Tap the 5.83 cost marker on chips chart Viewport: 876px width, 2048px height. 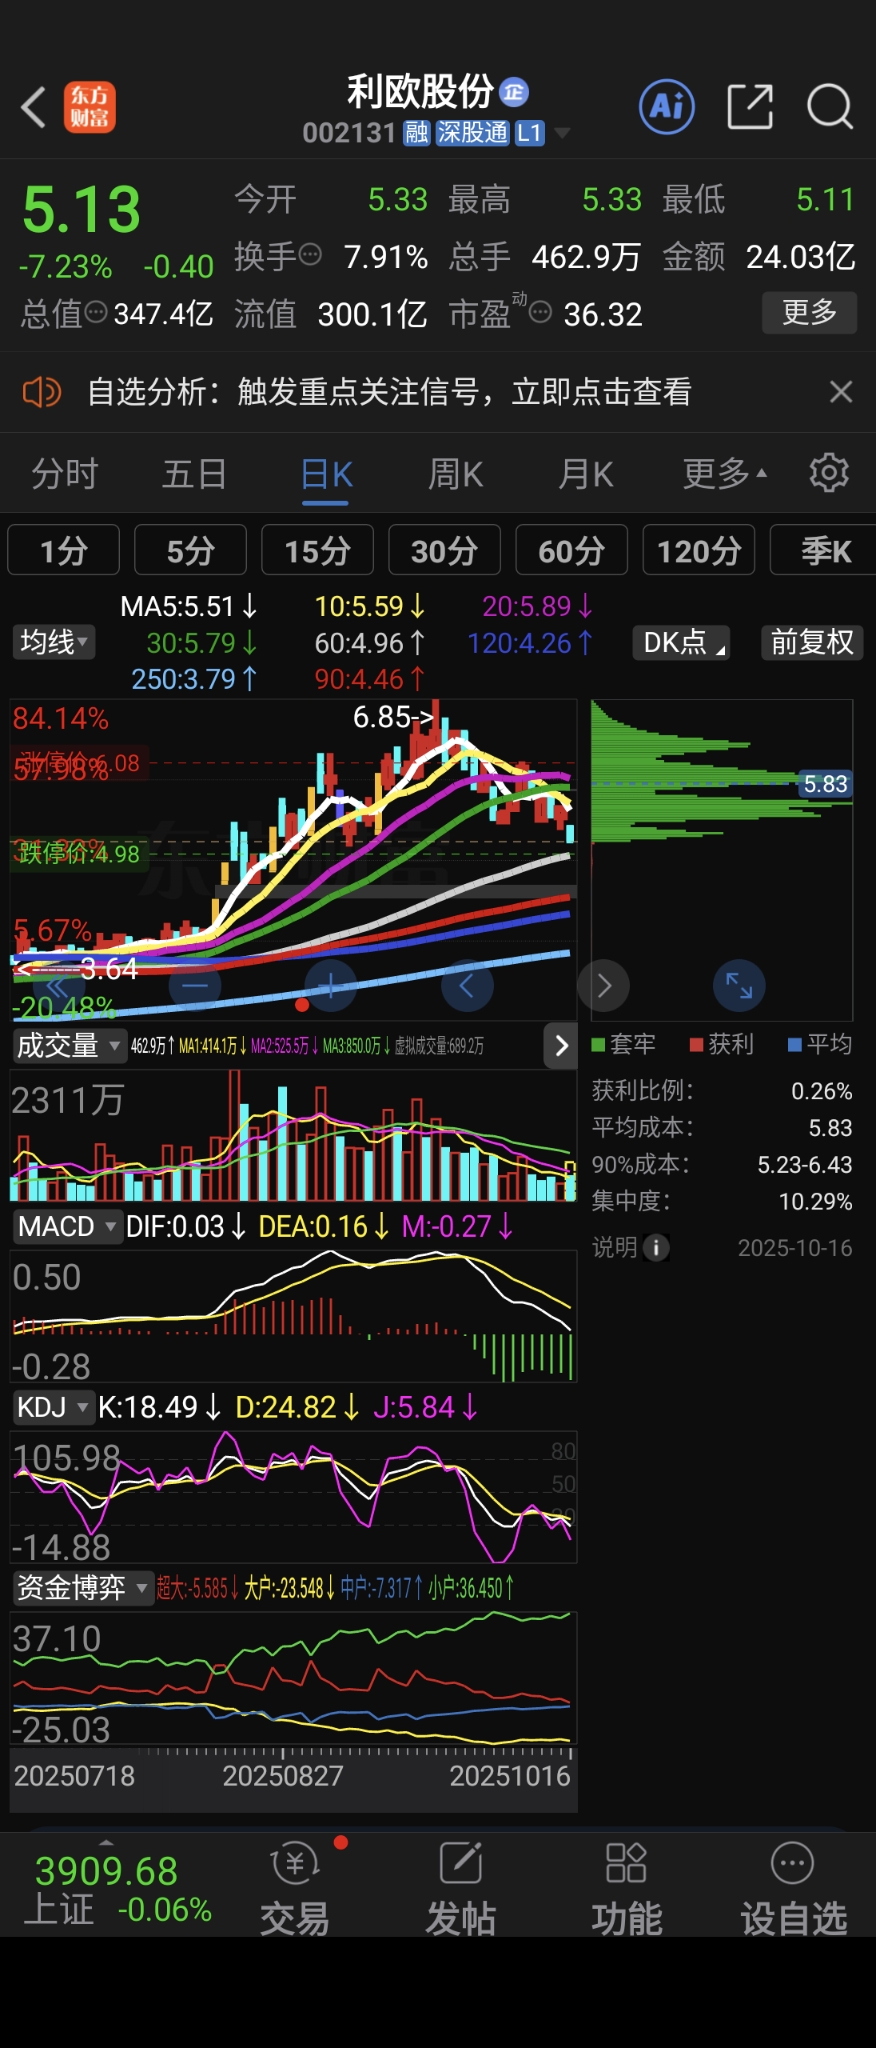pos(826,784)
